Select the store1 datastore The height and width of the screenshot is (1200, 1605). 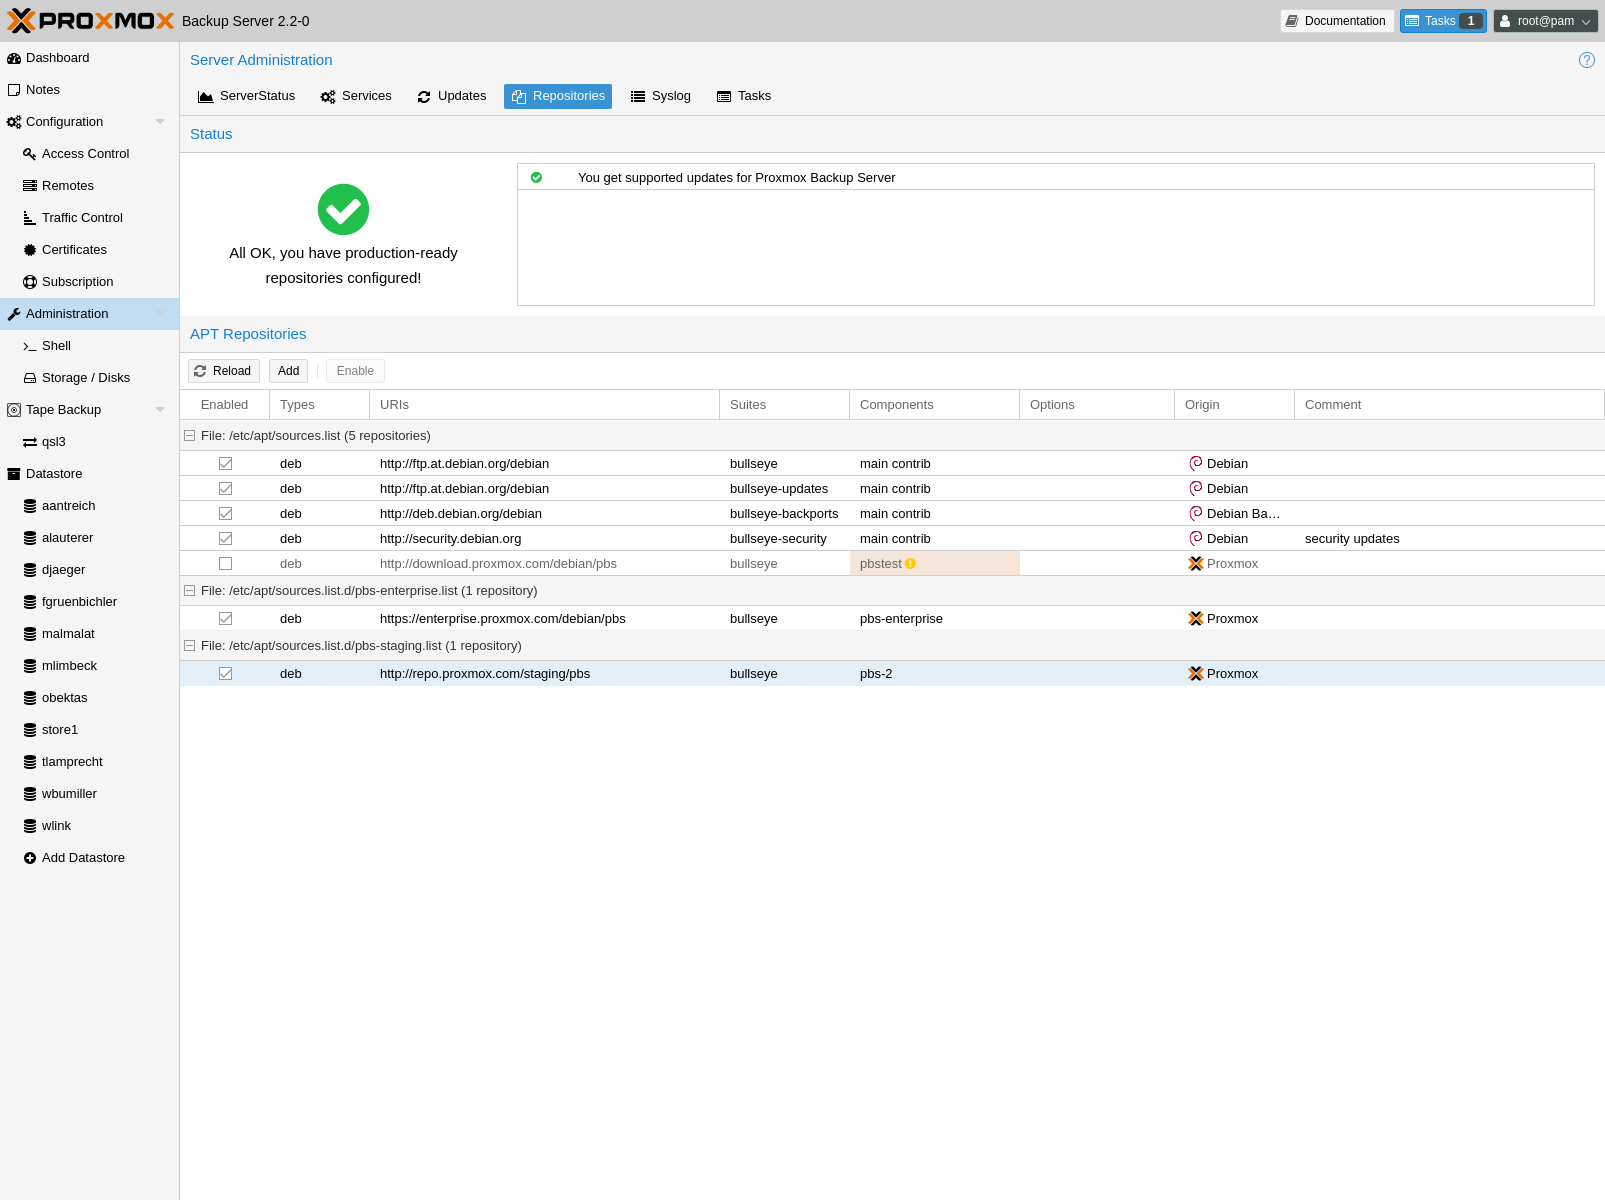pyautogui.click(x=59, y=730)
